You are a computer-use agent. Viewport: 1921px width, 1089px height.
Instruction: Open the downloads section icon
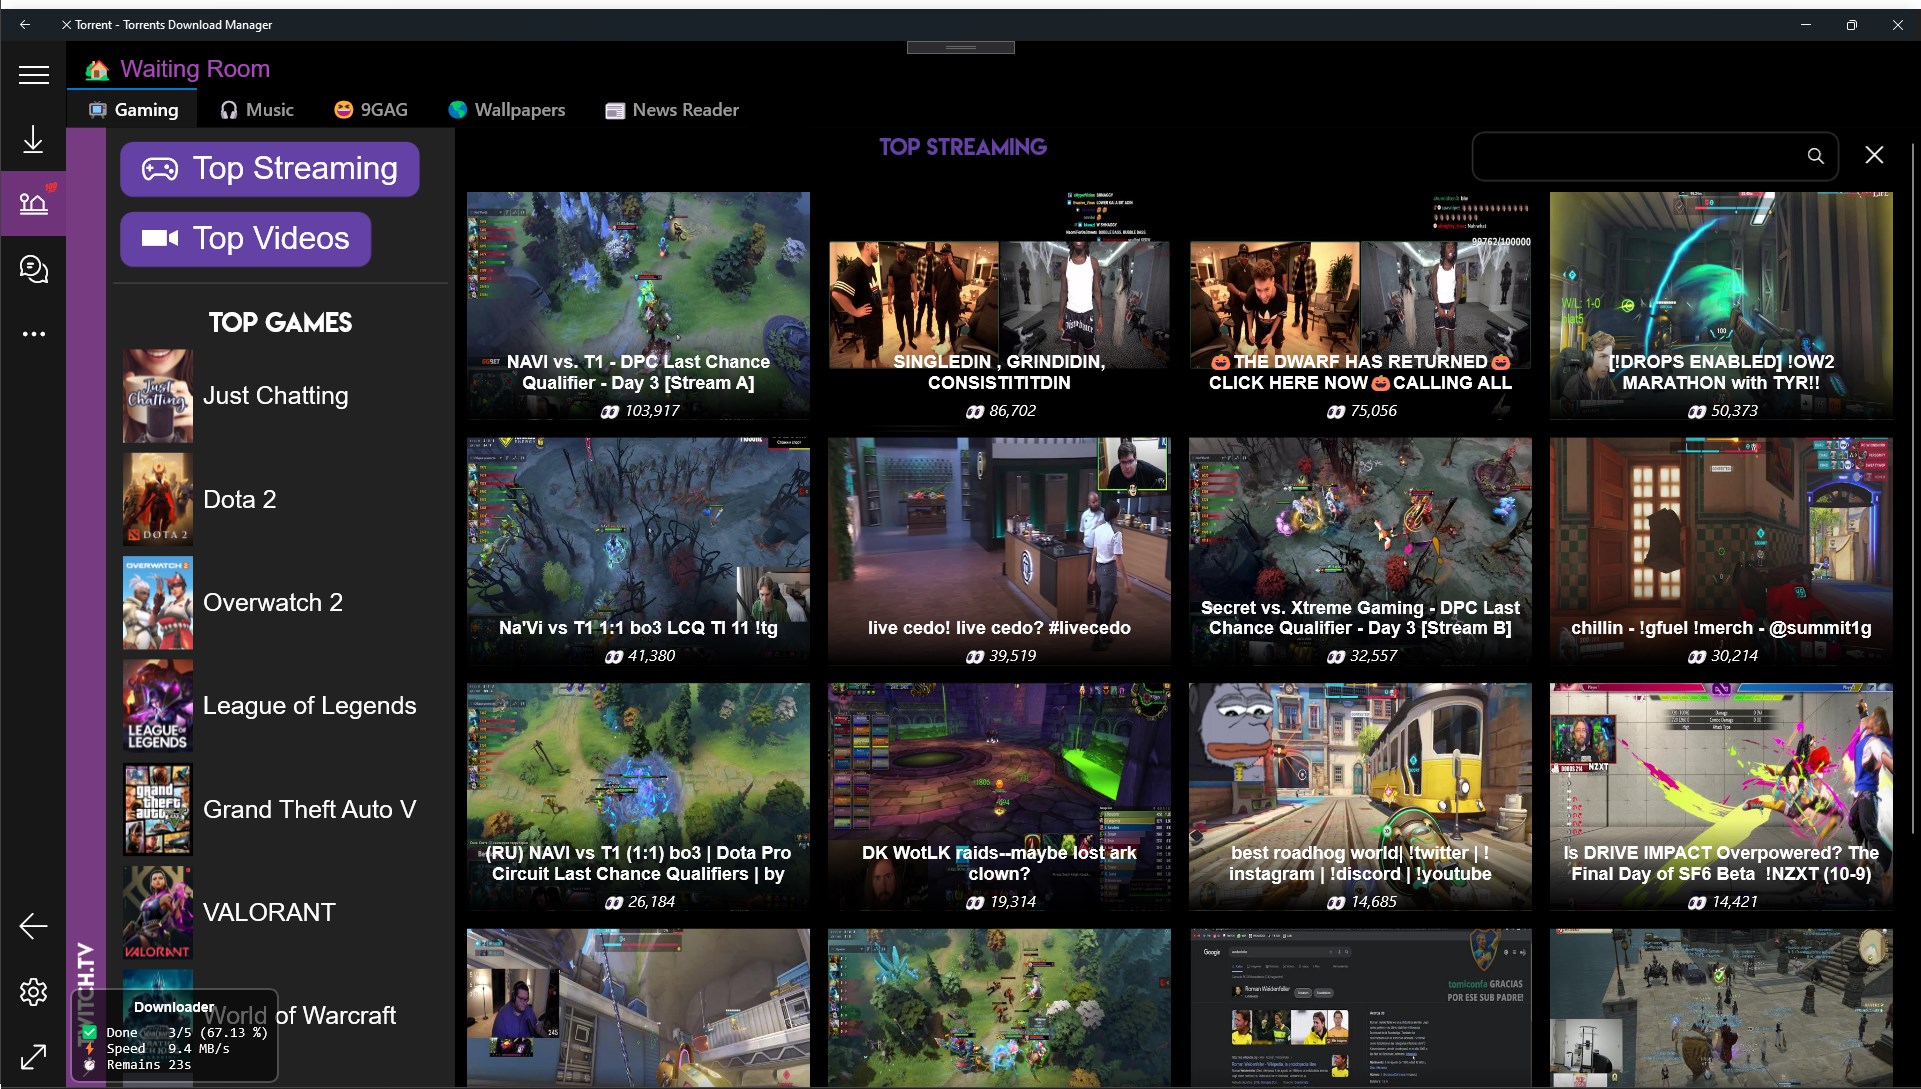[33, 140]
